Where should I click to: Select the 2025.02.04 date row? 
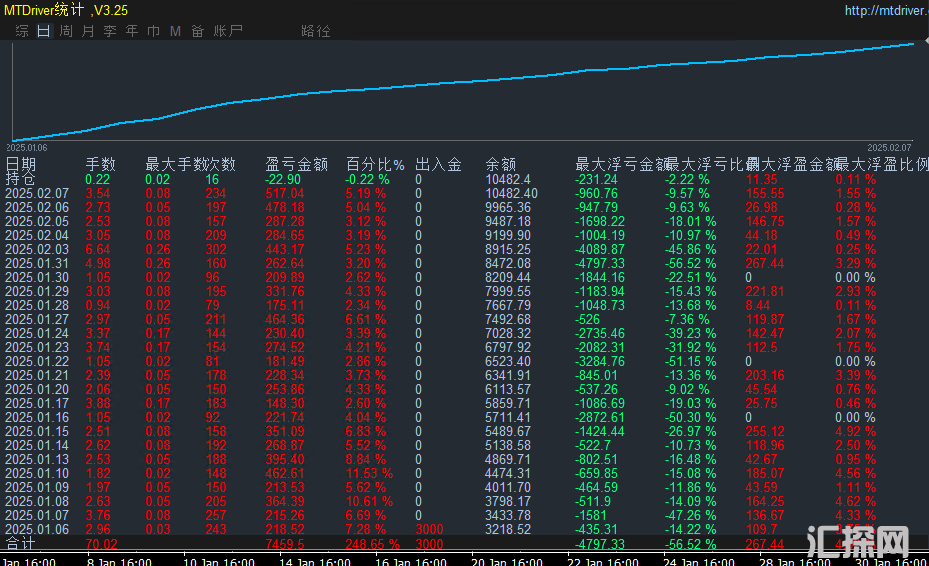(x=464, y=235)
